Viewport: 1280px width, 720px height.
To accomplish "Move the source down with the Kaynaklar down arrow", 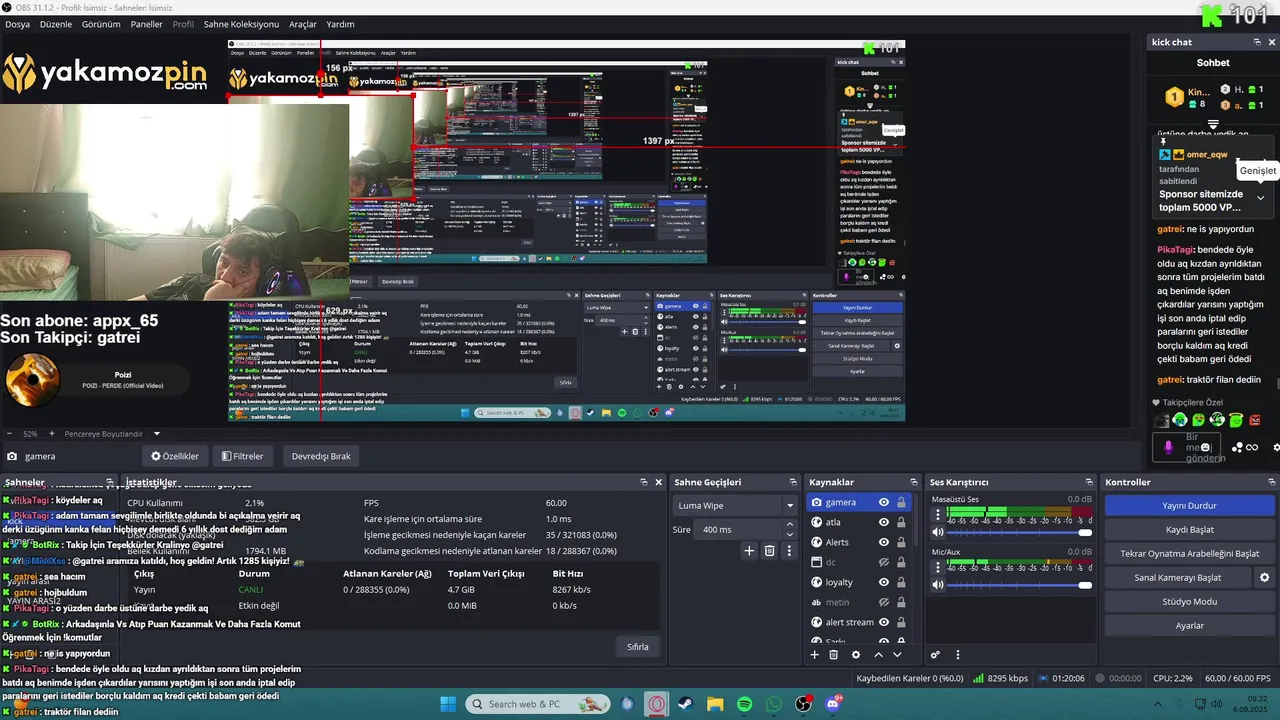I will tap(897, 655).
